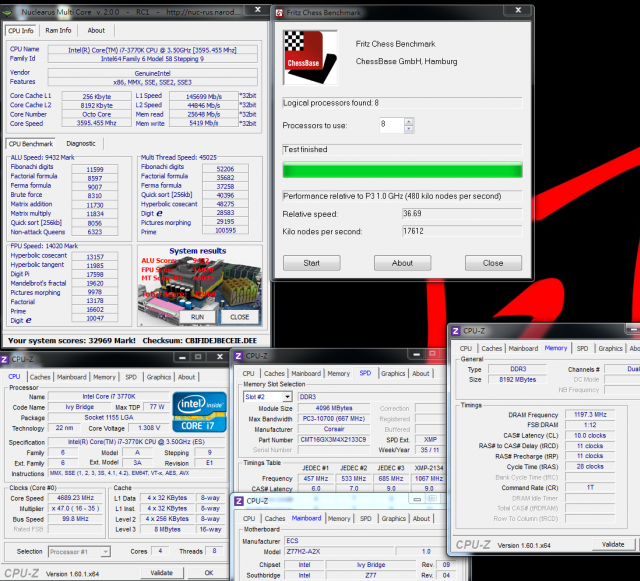This screenshot has height=581, width=640.
Task: Increase Processors to use with up arrow
Action: pyautogui.click(x=409, y=121)
